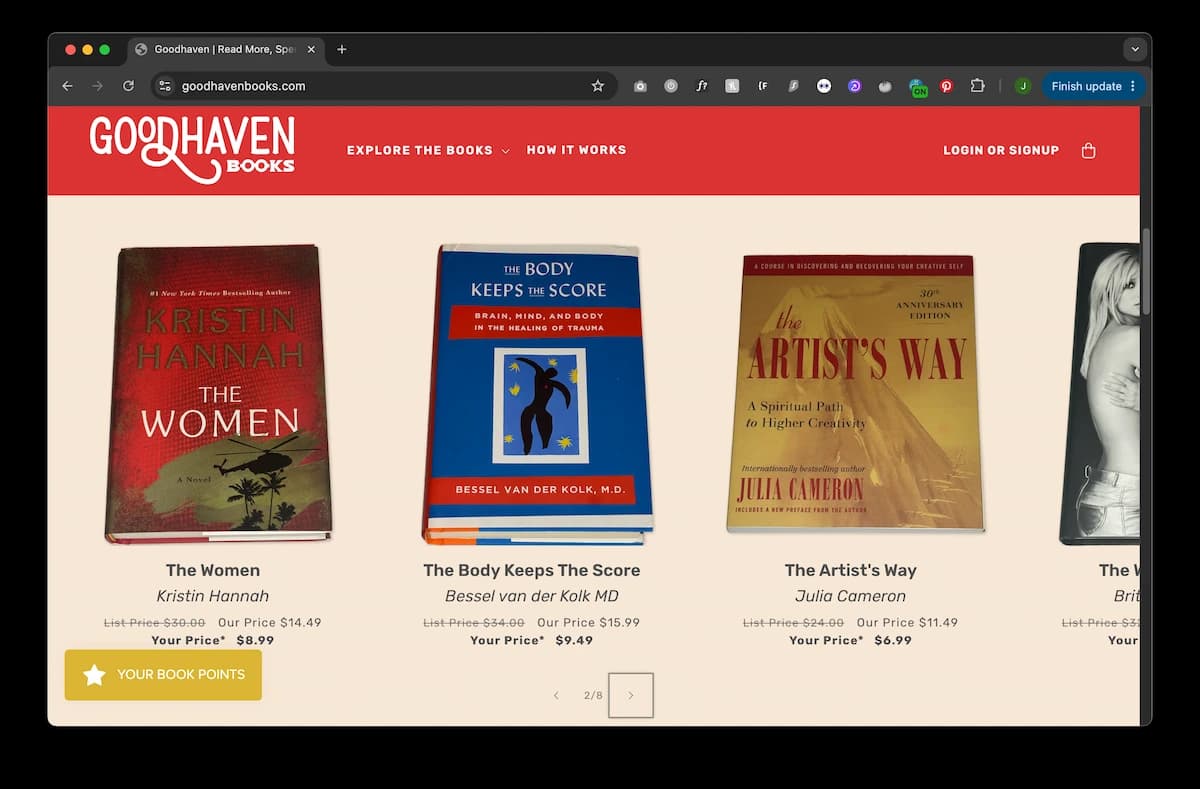
Task: Click the 2/8 slide counter
Action: point(593,695)
